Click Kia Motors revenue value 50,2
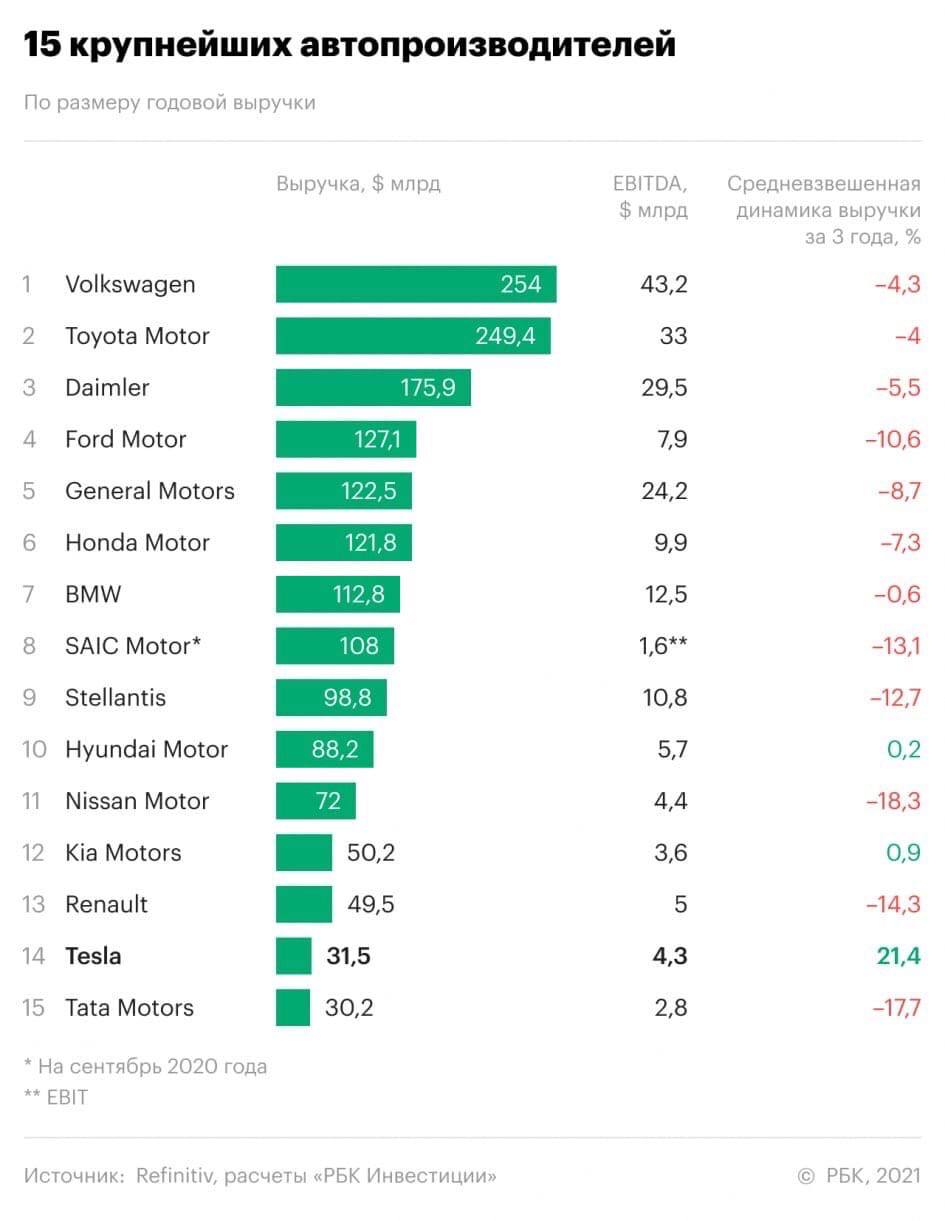Image resolution: width=945 pixels, height=1221 pixels. [370, 853]
